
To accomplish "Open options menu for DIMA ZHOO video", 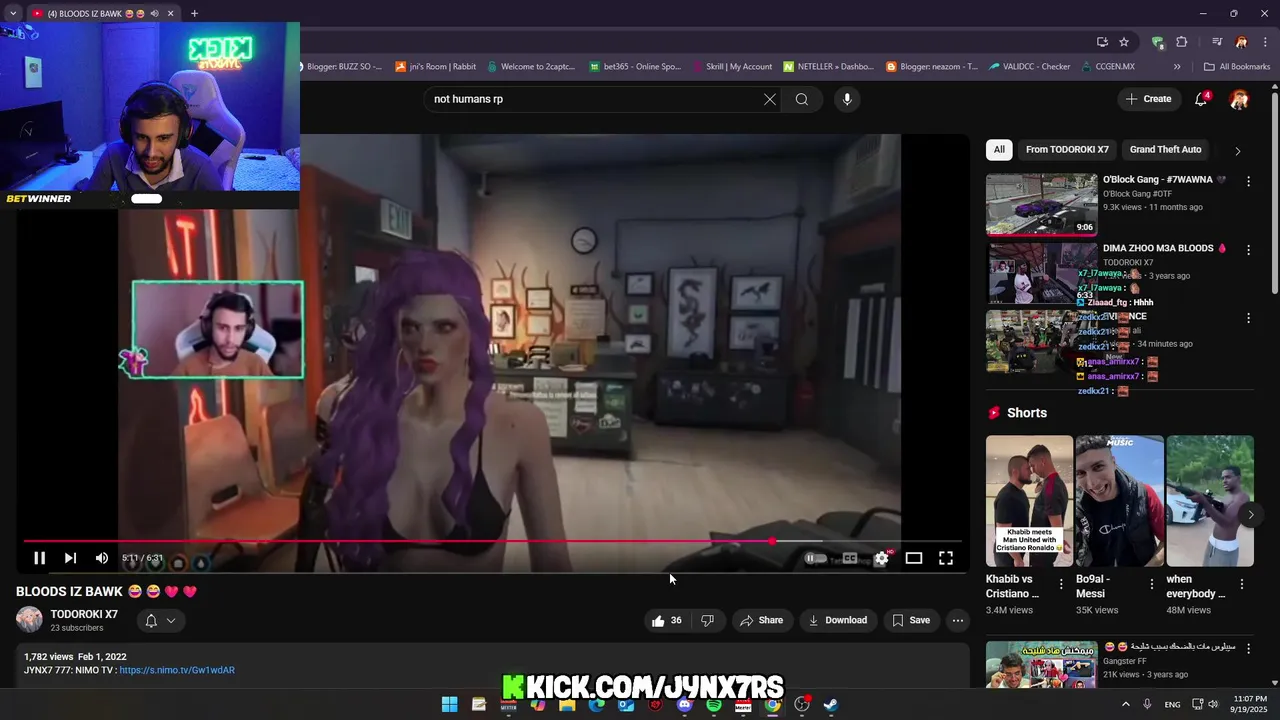I will tap(1248, 250).
